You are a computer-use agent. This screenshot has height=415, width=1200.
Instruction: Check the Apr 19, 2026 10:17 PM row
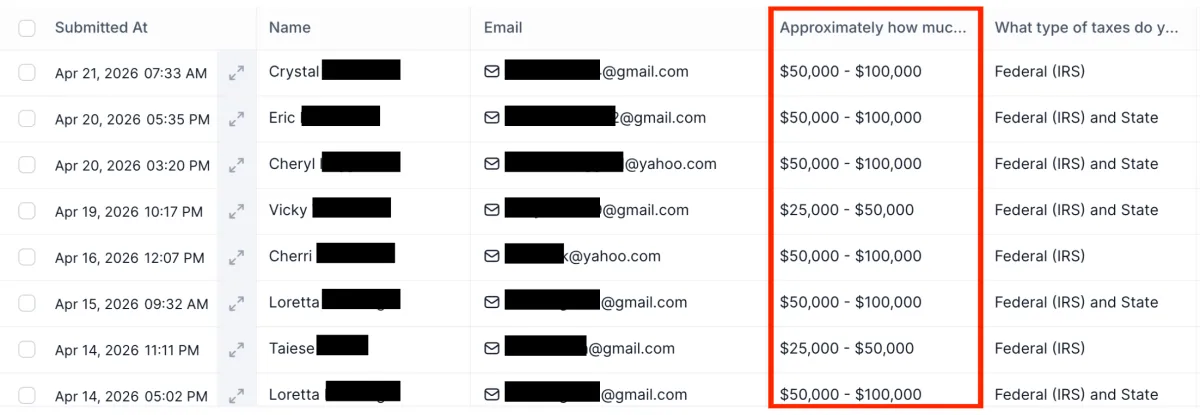(x=27, y=211)
